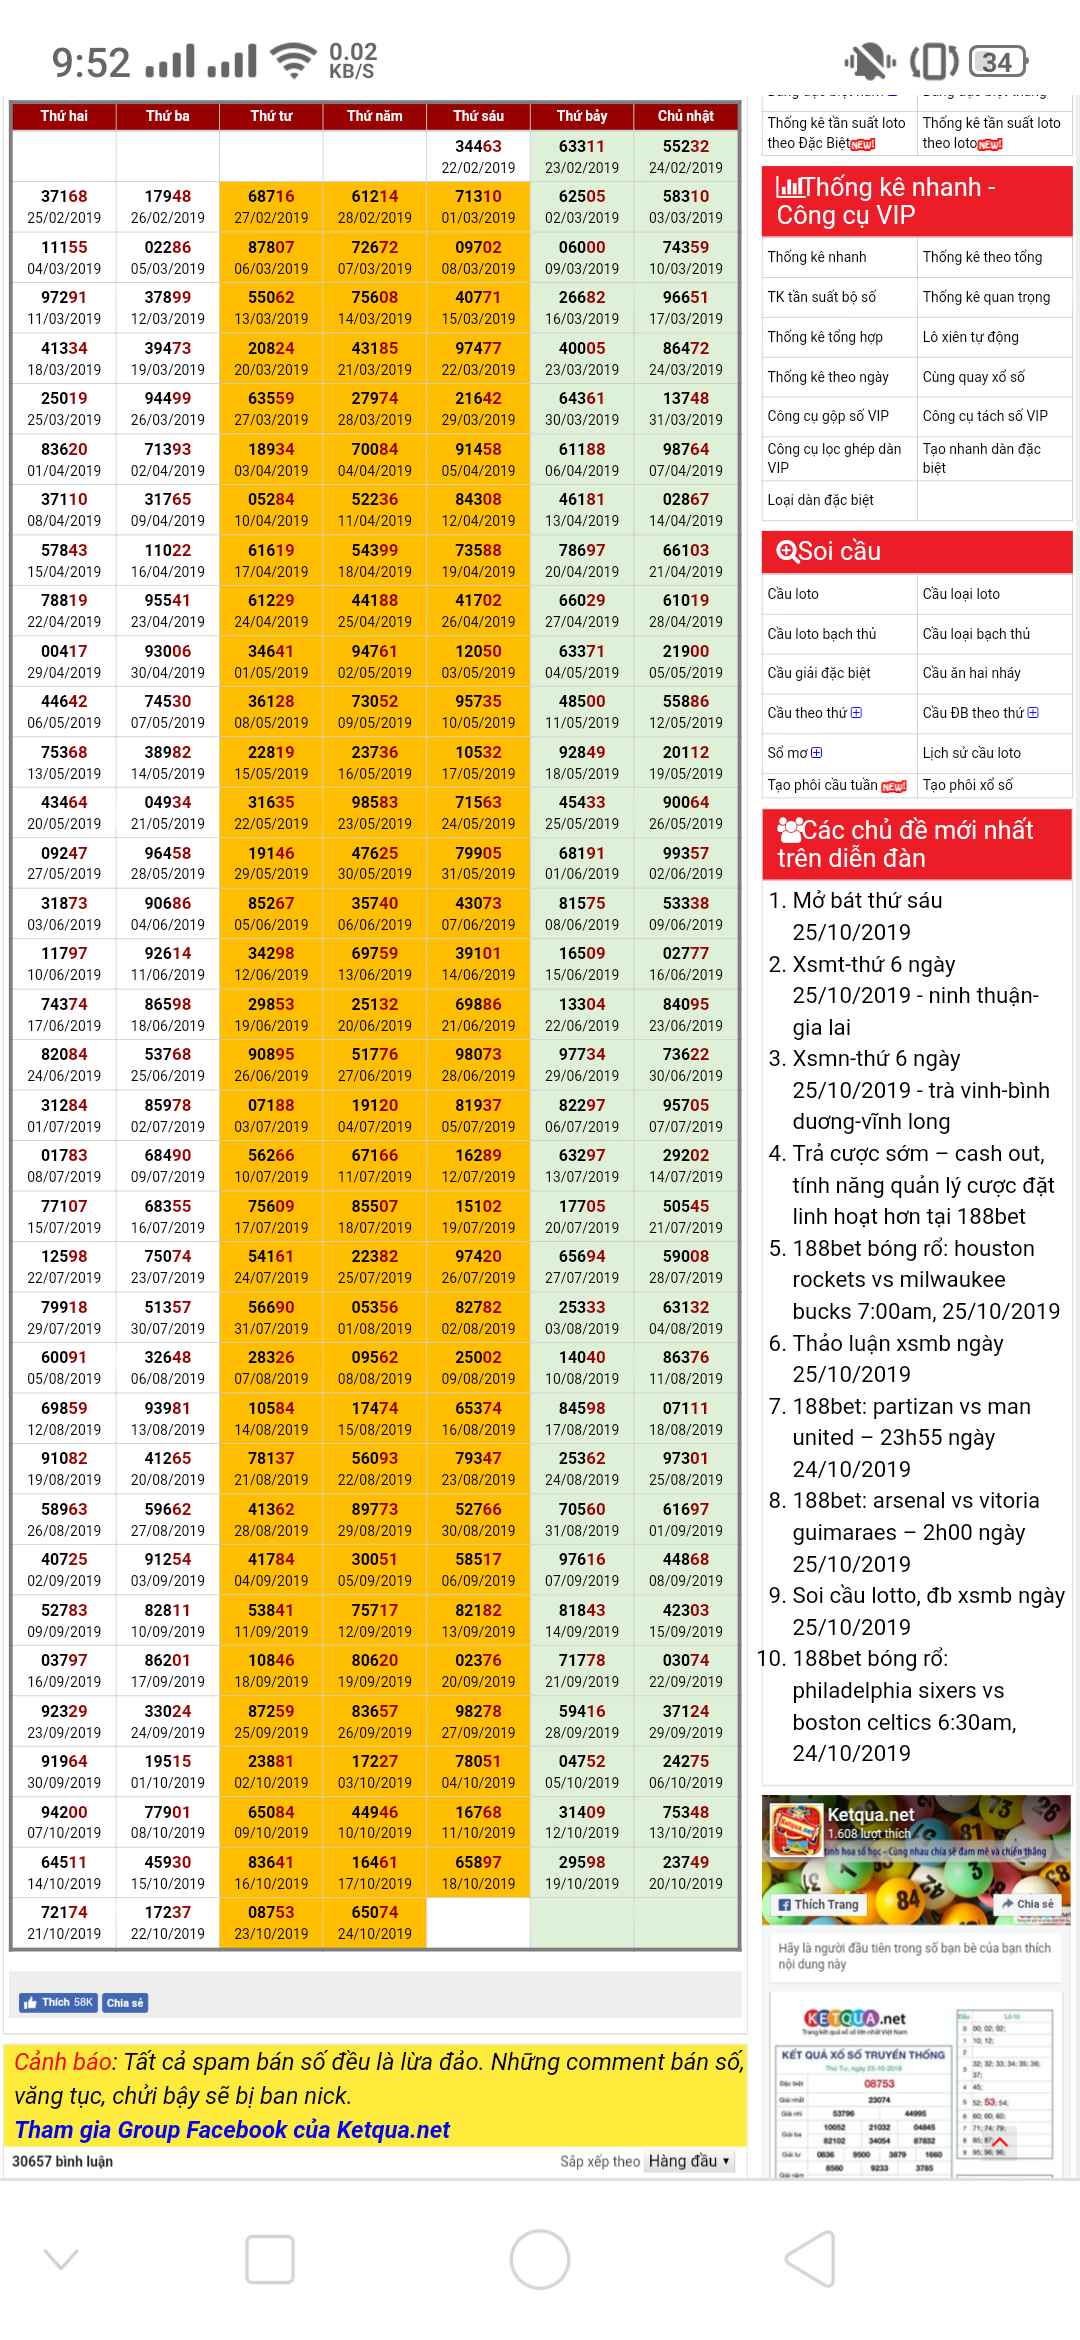Click the magnifier icon in 'Soi cầu' header
This screenshot has height=2340, width=1080.
tap(787, 551)
